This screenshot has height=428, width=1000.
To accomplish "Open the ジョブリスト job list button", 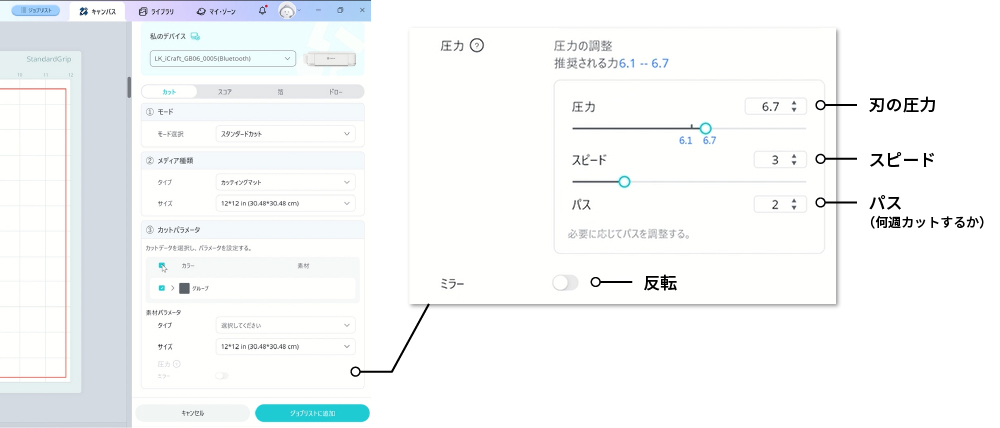I will point(36,10).
